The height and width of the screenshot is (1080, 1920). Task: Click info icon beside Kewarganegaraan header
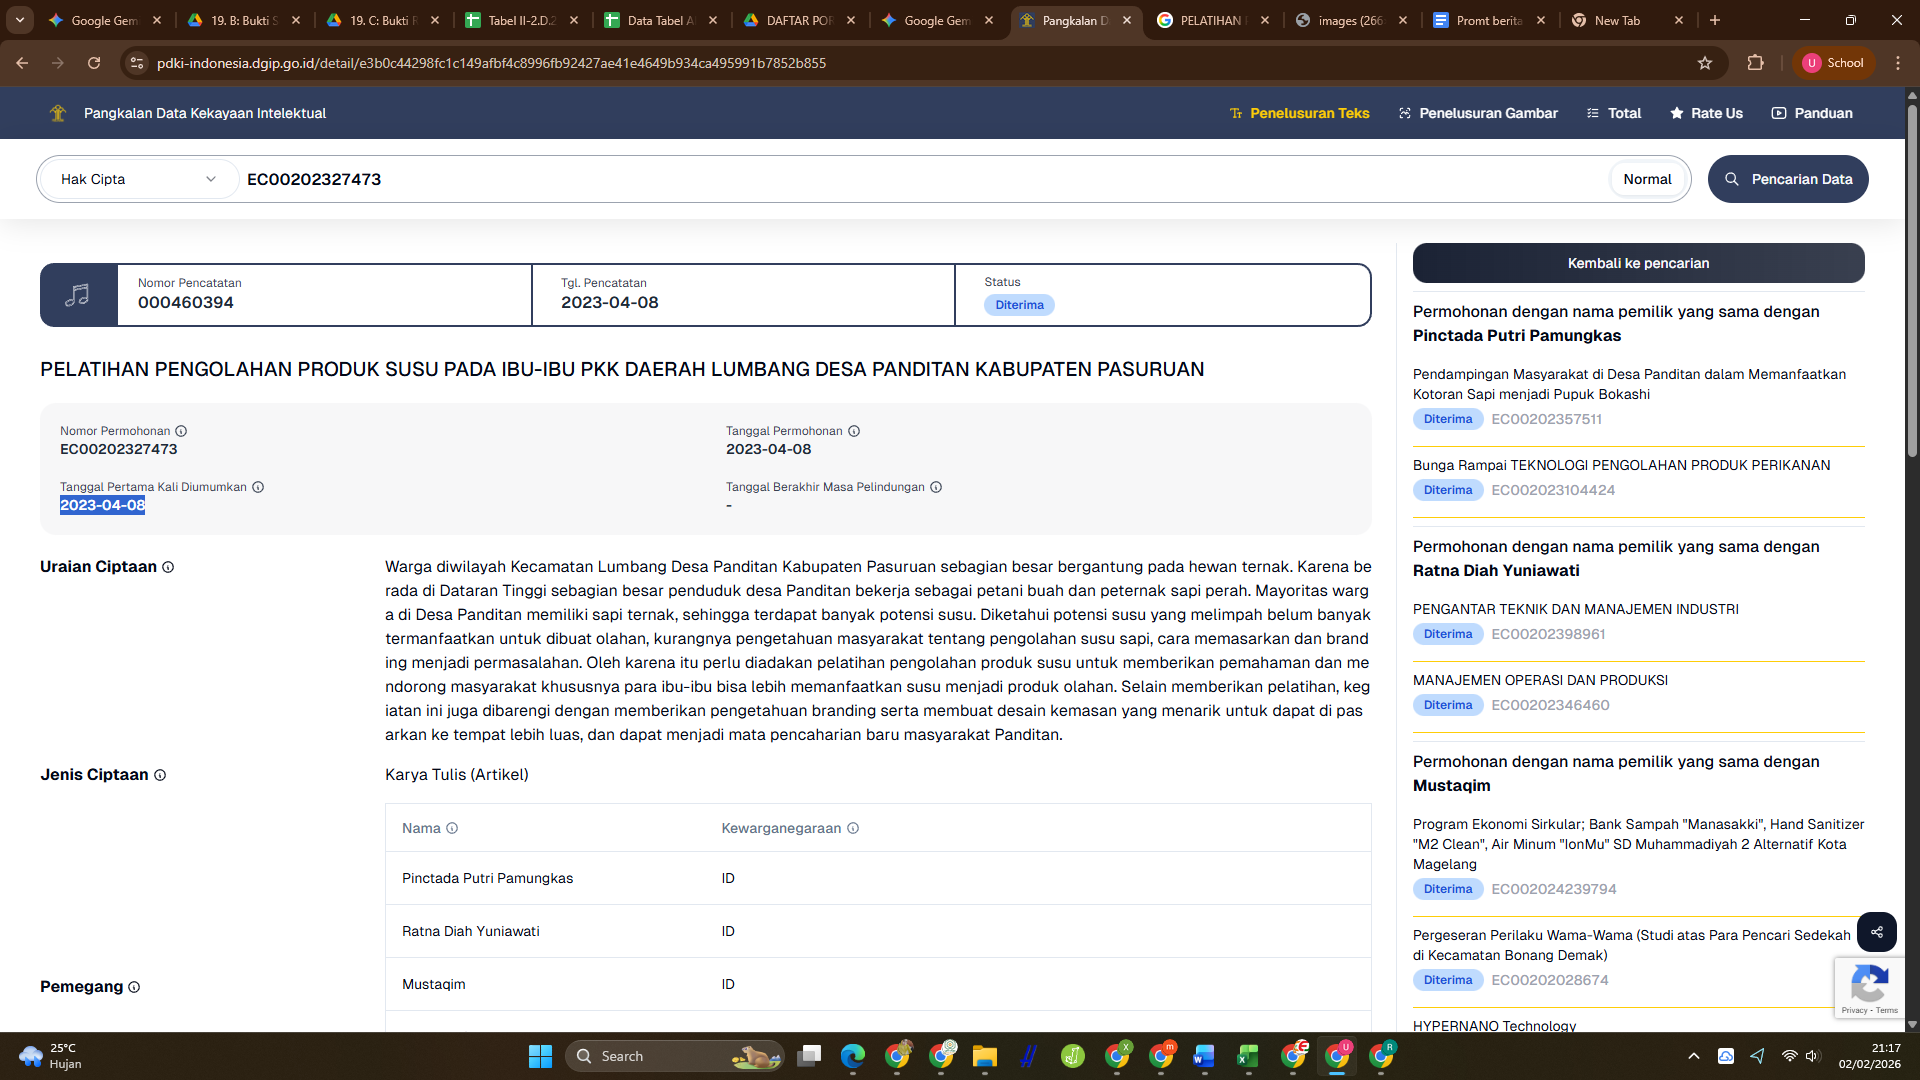853,828
